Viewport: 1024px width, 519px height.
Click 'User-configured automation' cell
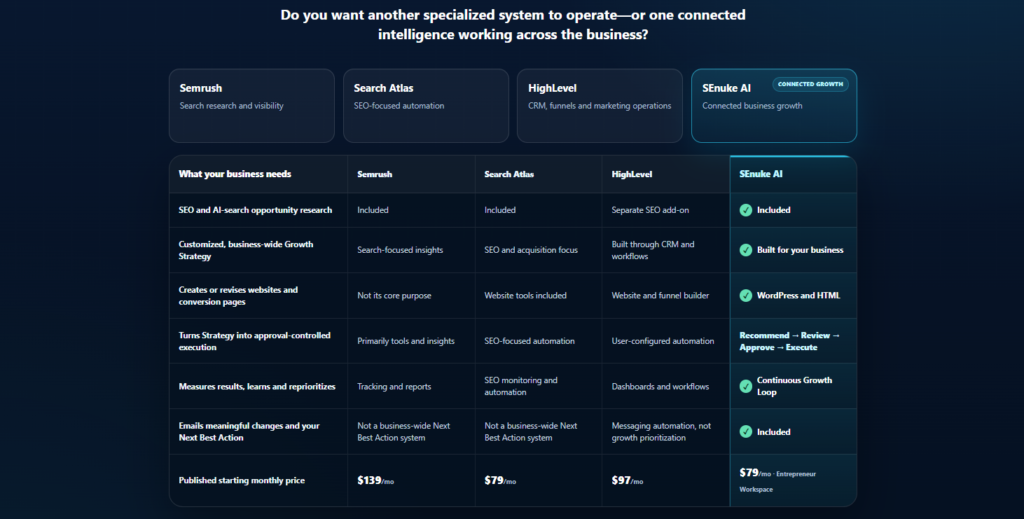pyautogui.click(x=663, y=341)
